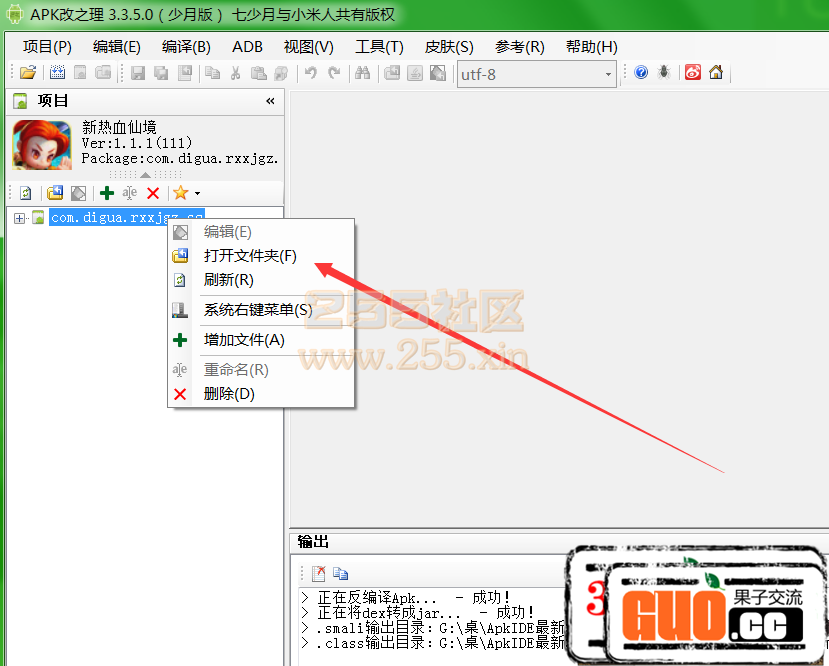The image size is (829, 666).
Task: Clear output with the red-X page icon
Action: tap(318, 573)
